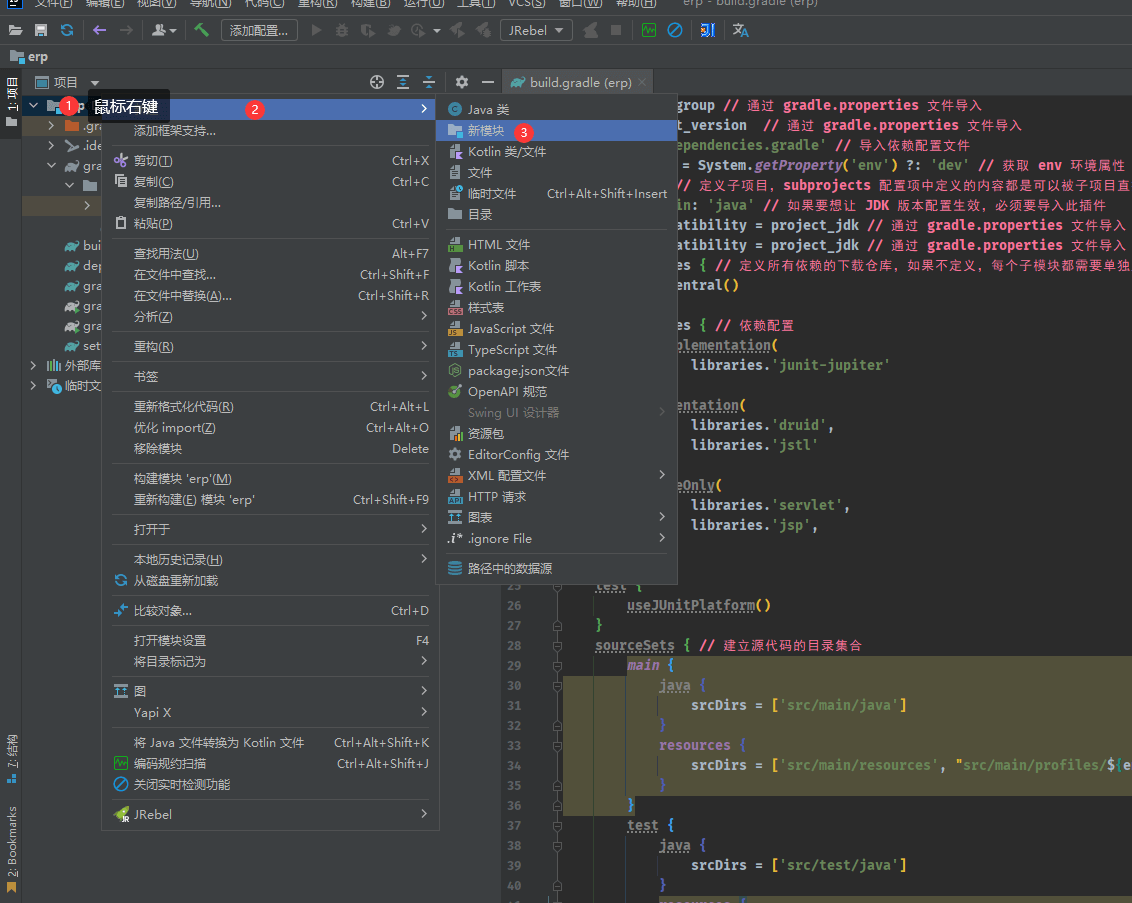Viewport: 1132px width, 903px height.
Task: Select Kotlin 类/文件 in the submenu
Action: point(506,151)
